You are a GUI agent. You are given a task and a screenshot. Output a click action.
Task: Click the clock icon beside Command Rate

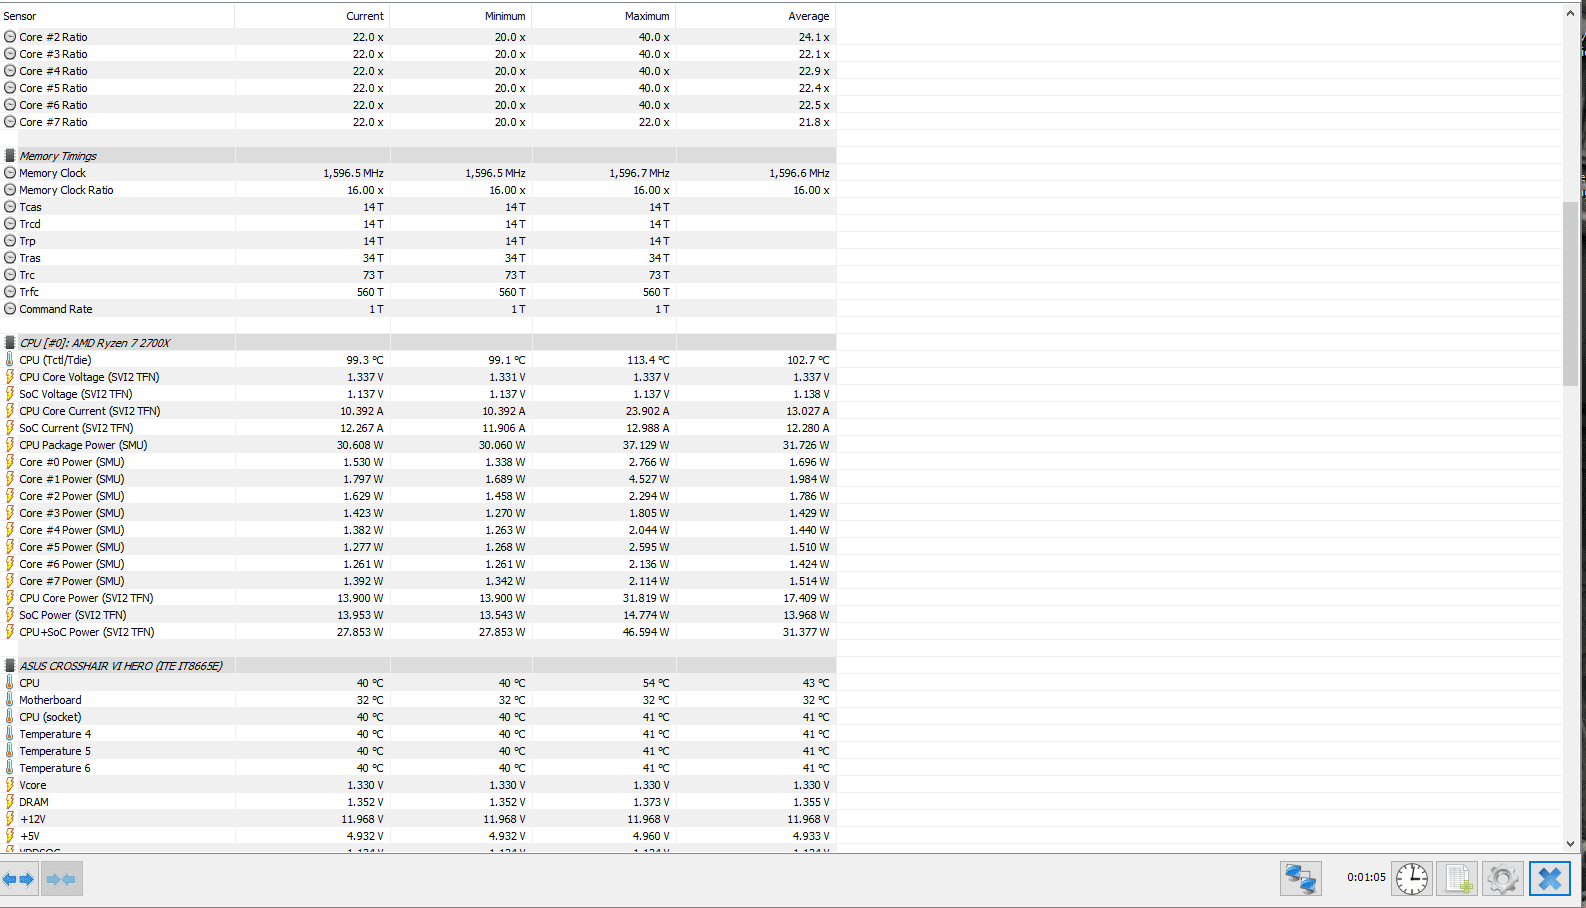[x=10, y=309]
